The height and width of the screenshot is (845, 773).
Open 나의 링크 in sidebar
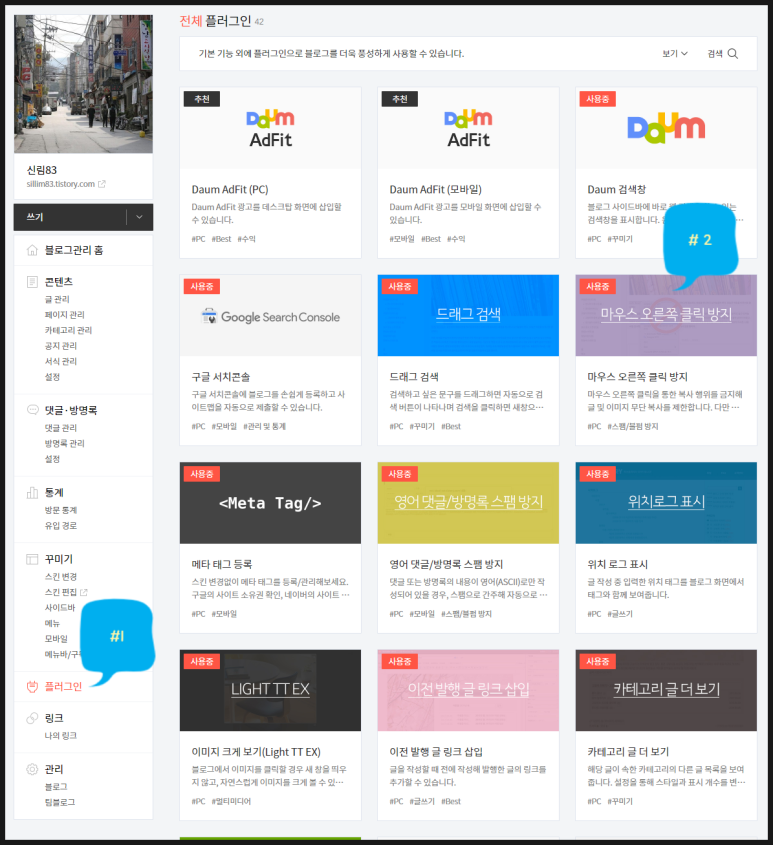click(x=61, y=736)
